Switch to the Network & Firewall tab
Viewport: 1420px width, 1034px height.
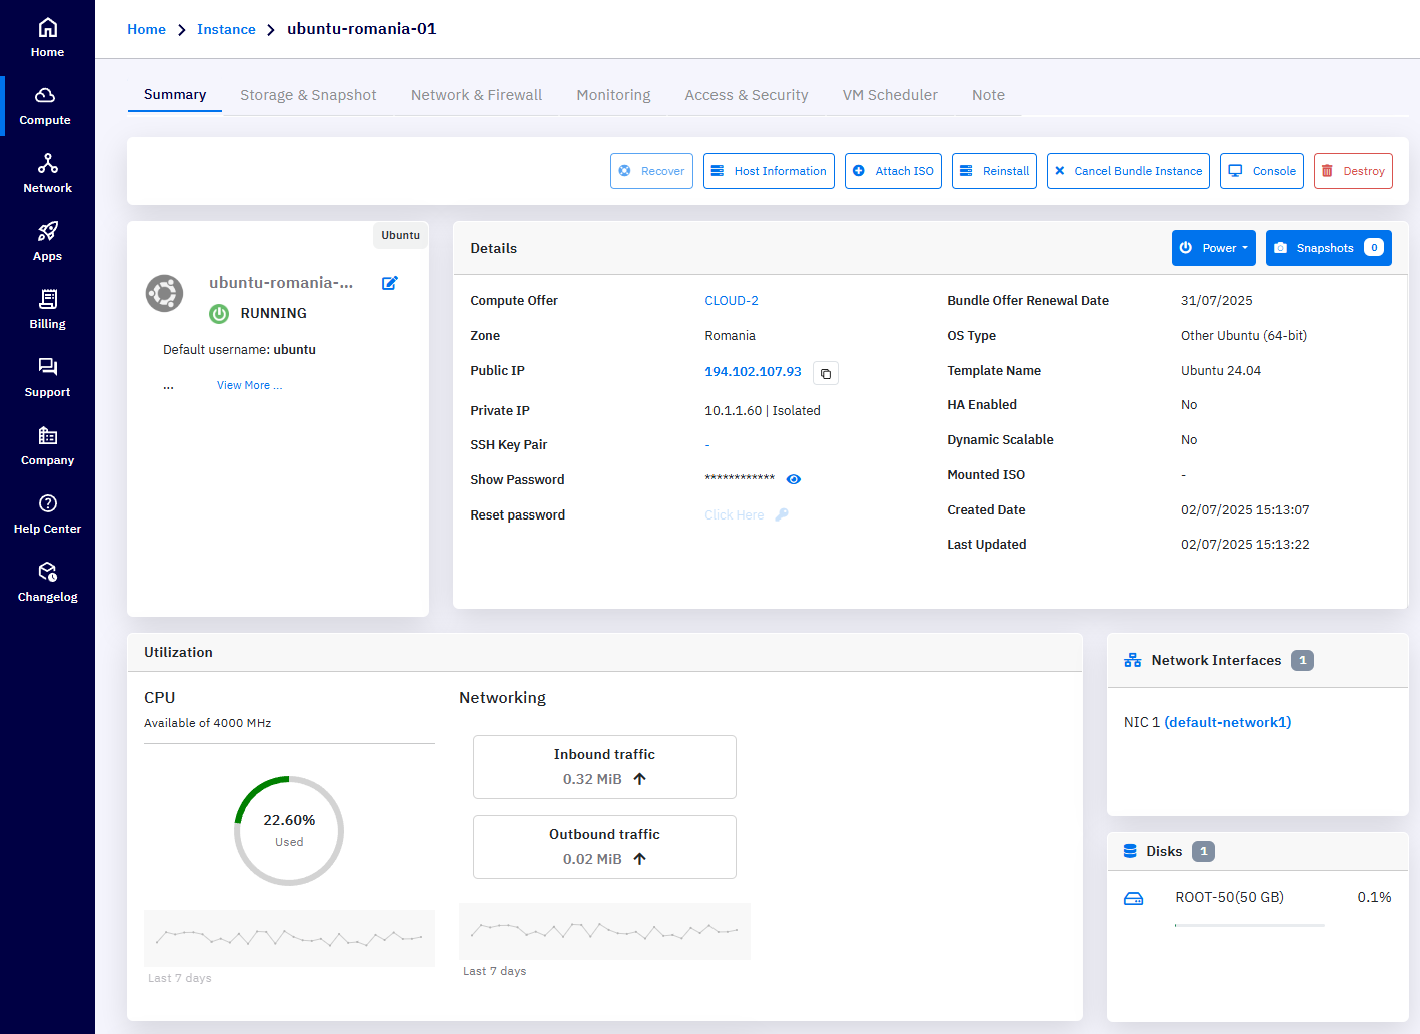(476, 94)
